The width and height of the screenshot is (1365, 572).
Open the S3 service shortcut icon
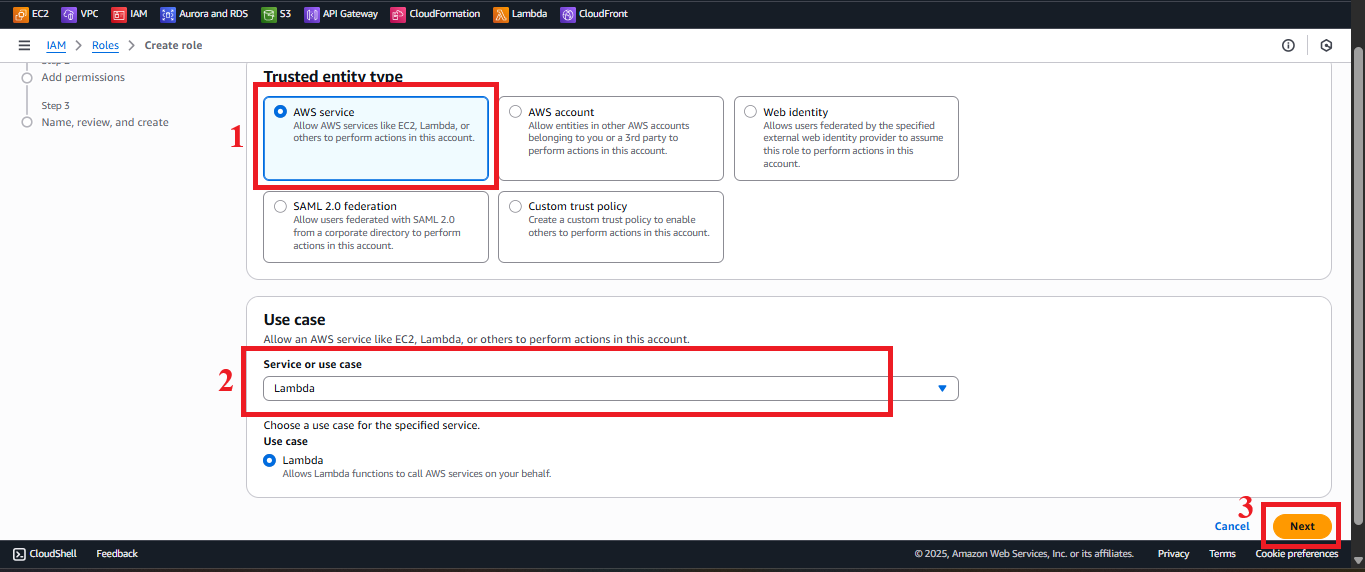(x=268, y=14)
